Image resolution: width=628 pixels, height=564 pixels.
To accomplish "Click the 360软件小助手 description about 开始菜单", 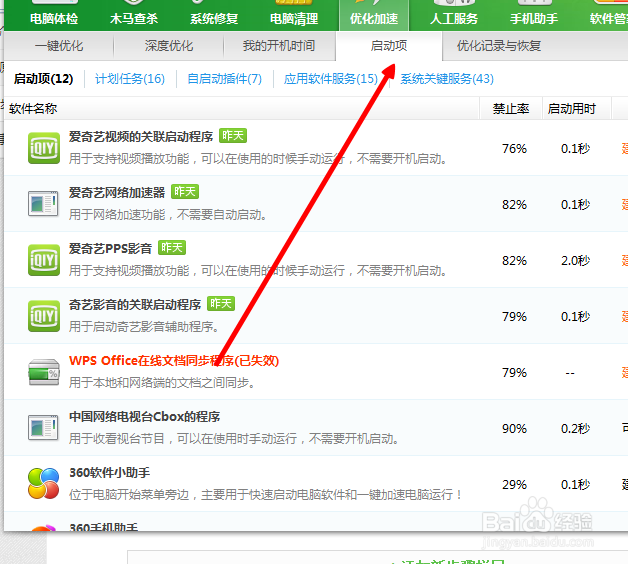I will [266, 495].
